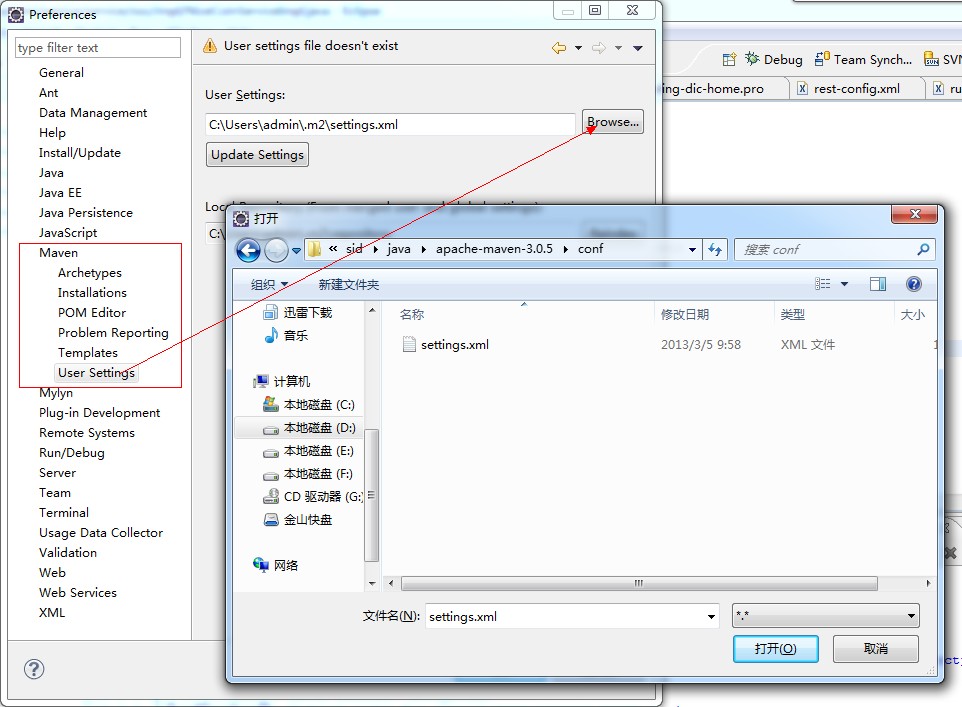Viewport: 962px width, 707px height.
Task: Click the forward arrow in Preferences header
Action: point(599,48)
